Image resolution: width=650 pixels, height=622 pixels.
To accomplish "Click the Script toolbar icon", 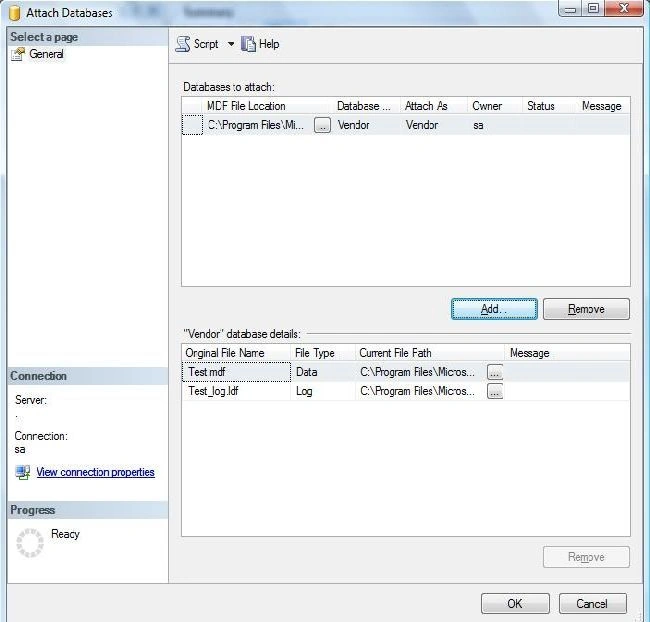I will point(183,44).
